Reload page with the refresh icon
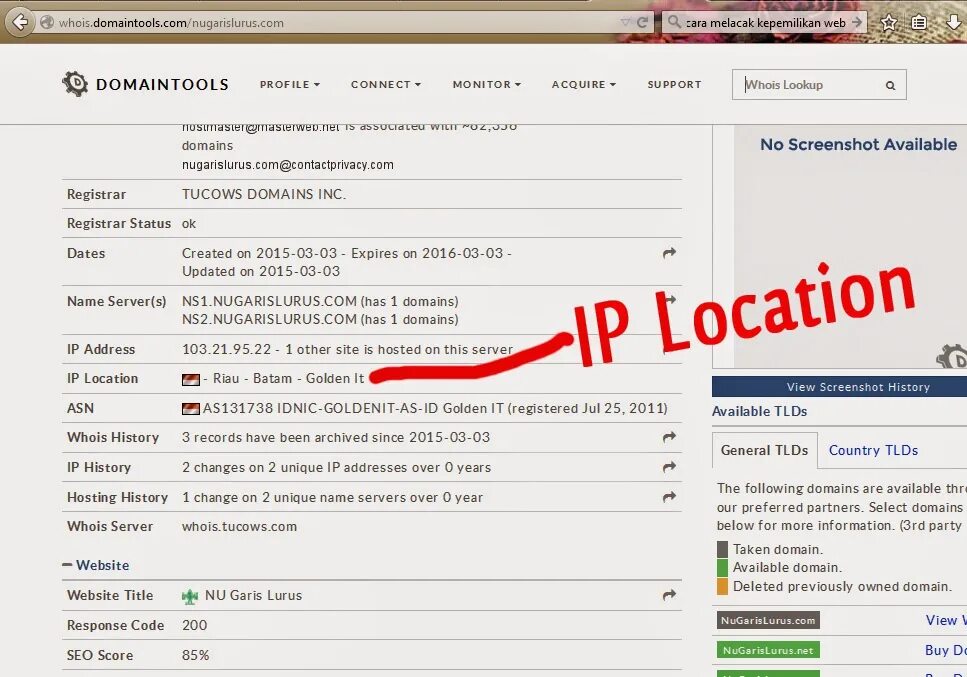The height and width of the screenshot is (677, 967). (x=642, y=23)
